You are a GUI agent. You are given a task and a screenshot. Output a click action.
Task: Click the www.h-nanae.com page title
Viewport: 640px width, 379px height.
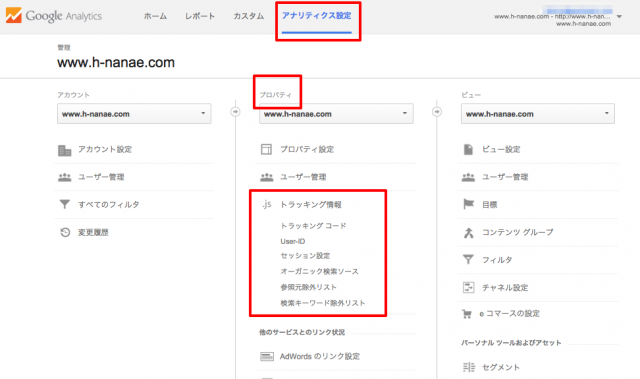click(x=116, y=62)
